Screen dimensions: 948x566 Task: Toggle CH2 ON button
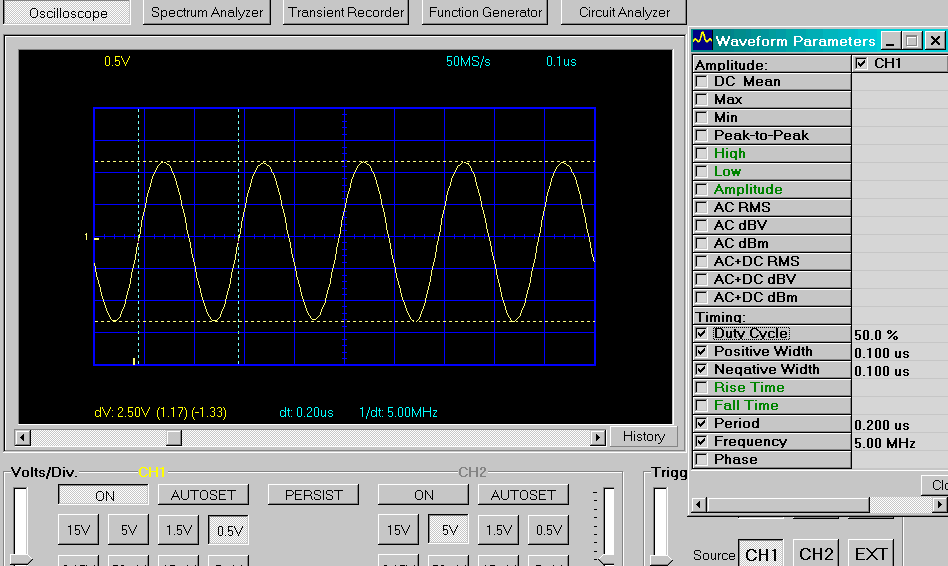pyautogui.click(x=423, y=495)
